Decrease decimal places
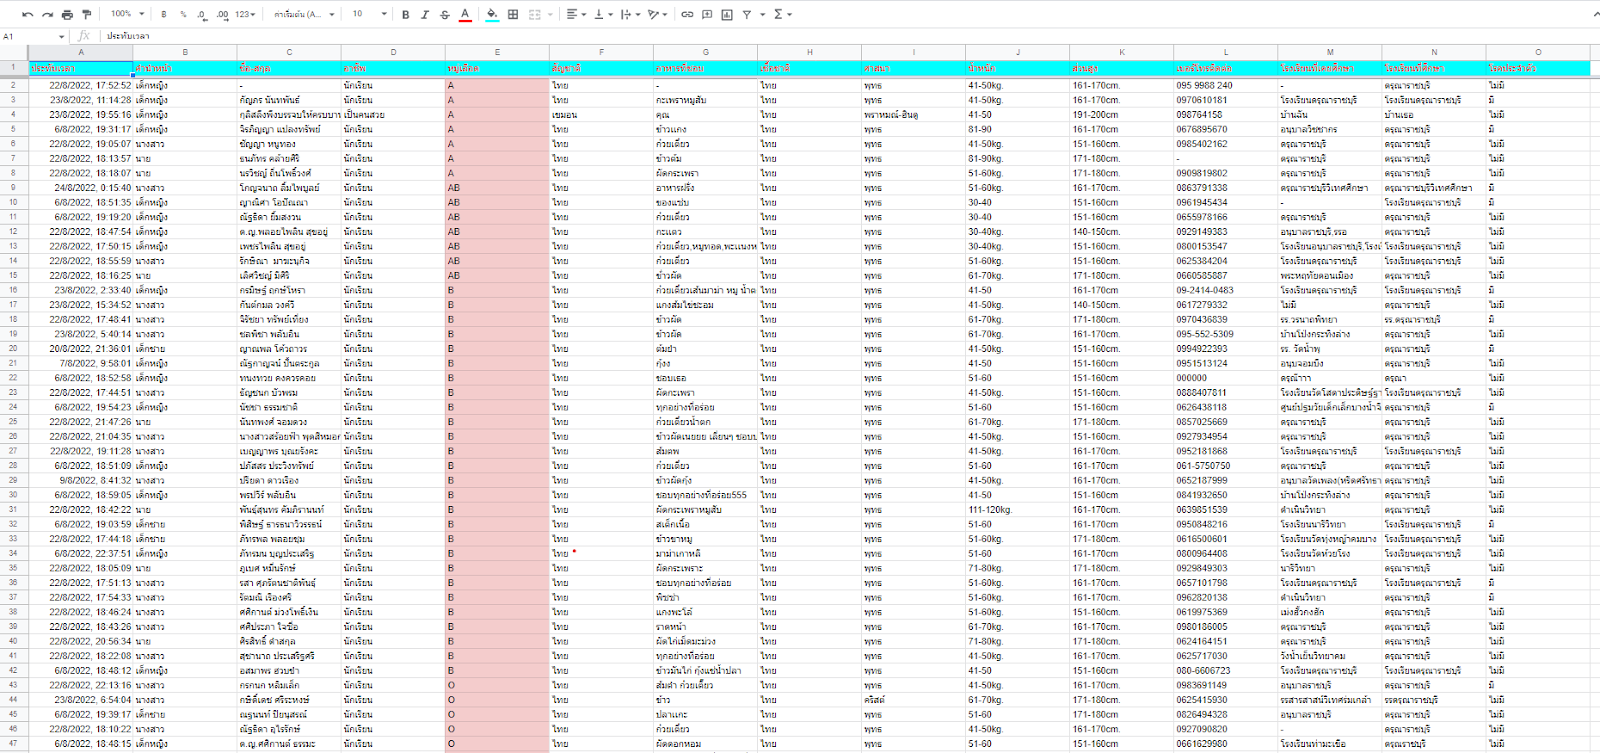 point(202,14)
